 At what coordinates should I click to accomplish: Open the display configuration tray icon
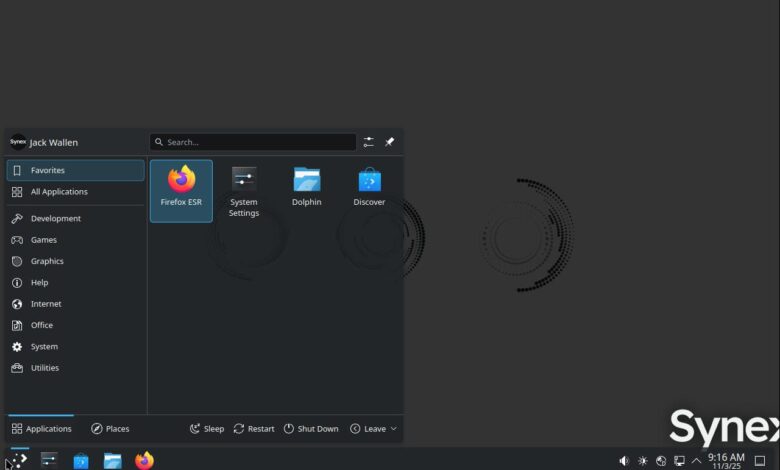pos(680,461)
